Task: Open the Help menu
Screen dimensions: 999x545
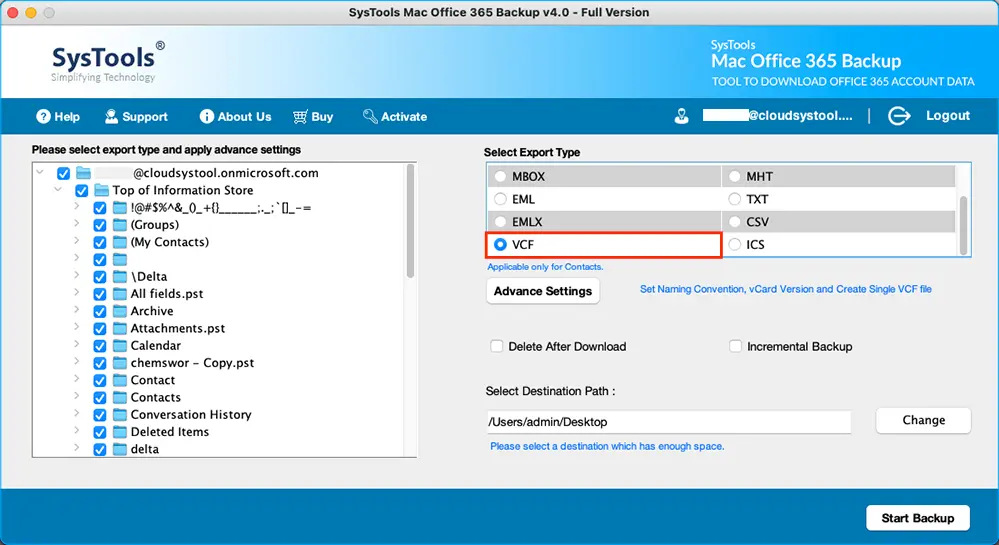Action: coord(58,117)
